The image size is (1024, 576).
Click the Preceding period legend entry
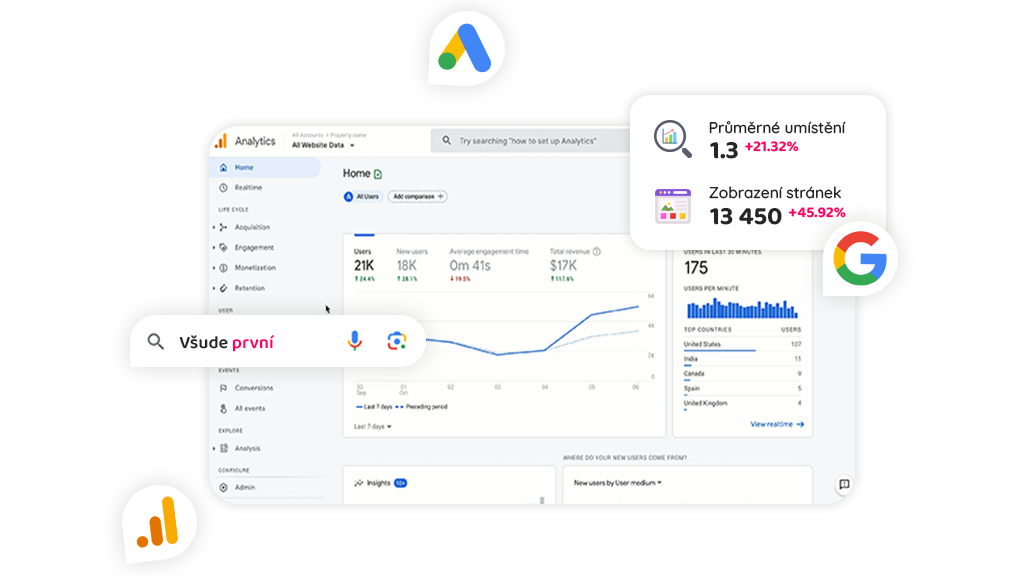click(x=421, y=407)
